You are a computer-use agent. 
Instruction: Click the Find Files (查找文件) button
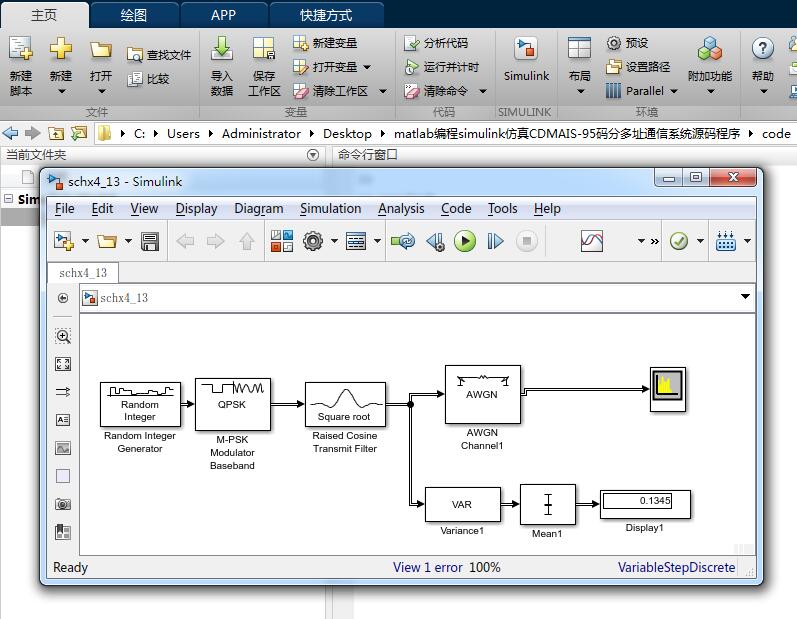click(159, 54)
